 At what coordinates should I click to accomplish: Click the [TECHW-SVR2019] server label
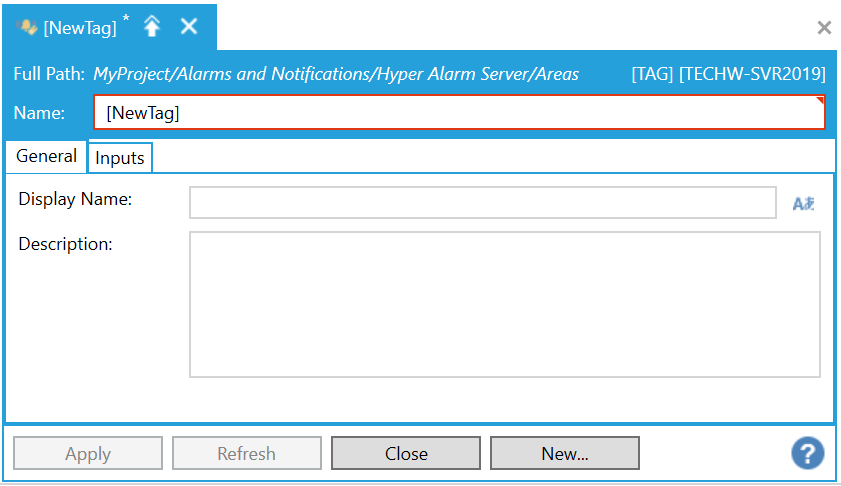752,74
